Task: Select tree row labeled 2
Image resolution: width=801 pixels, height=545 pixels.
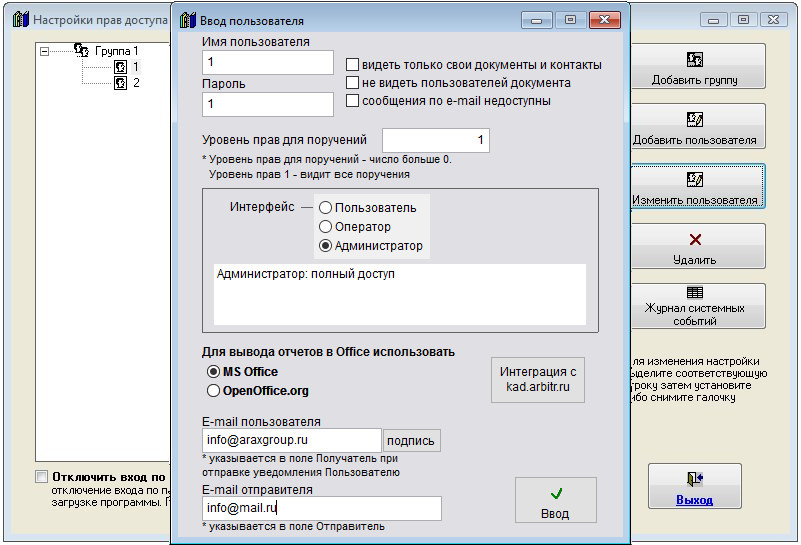Action: click(136, 83)
